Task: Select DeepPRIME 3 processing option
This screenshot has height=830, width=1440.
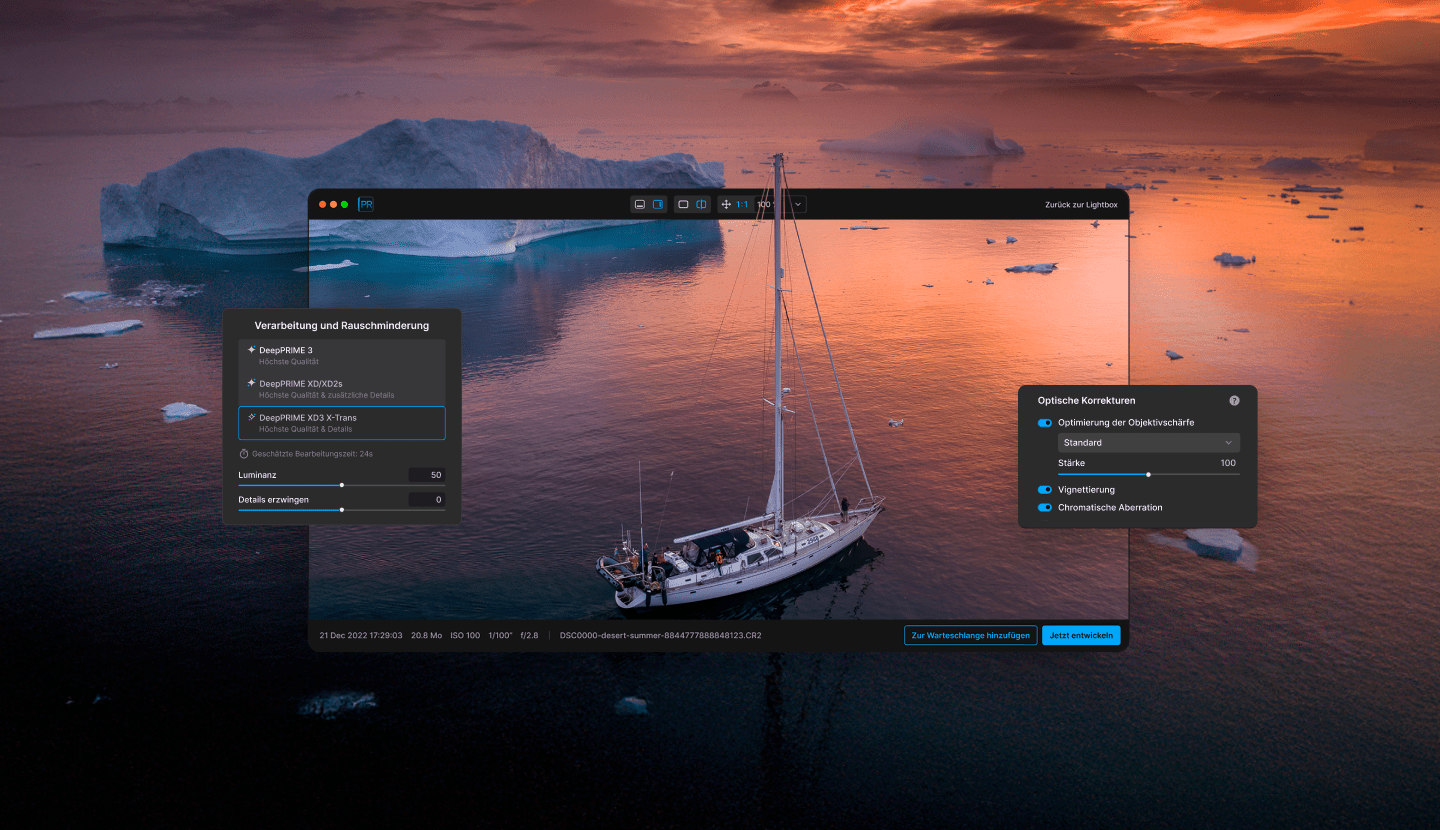Action: click(341, 355)
